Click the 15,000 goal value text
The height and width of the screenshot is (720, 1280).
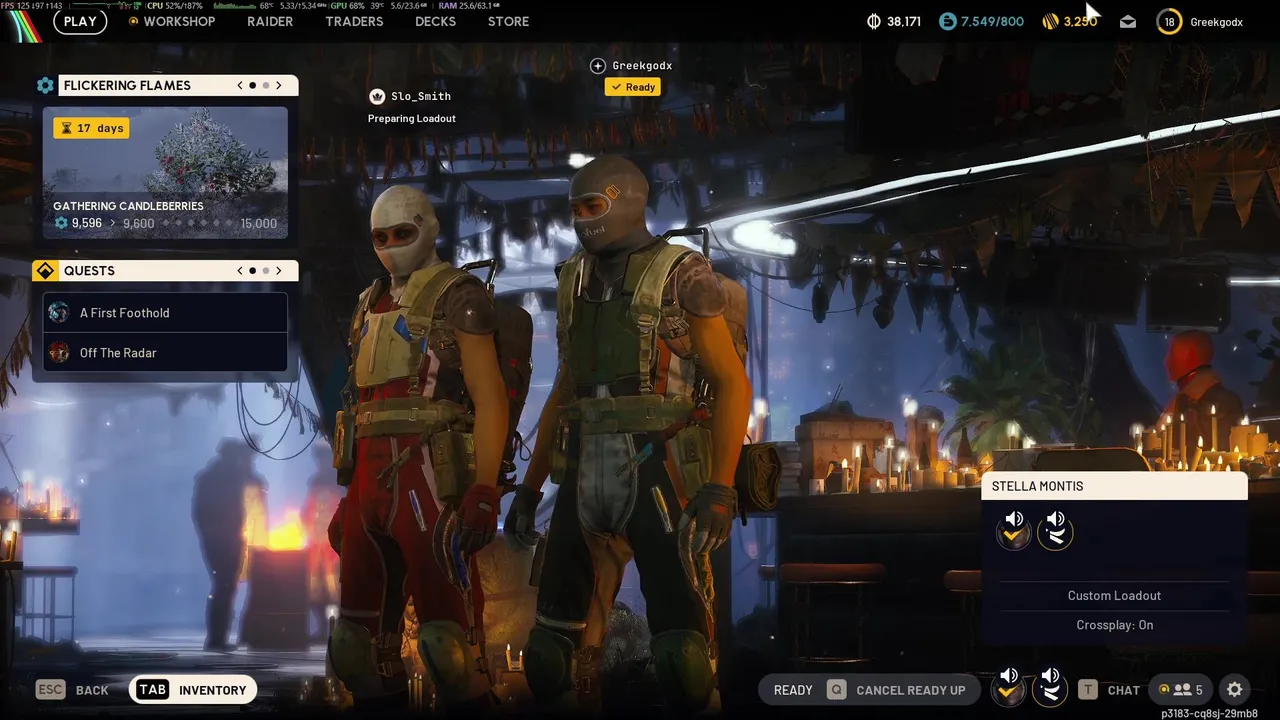[x=259, y=223]
